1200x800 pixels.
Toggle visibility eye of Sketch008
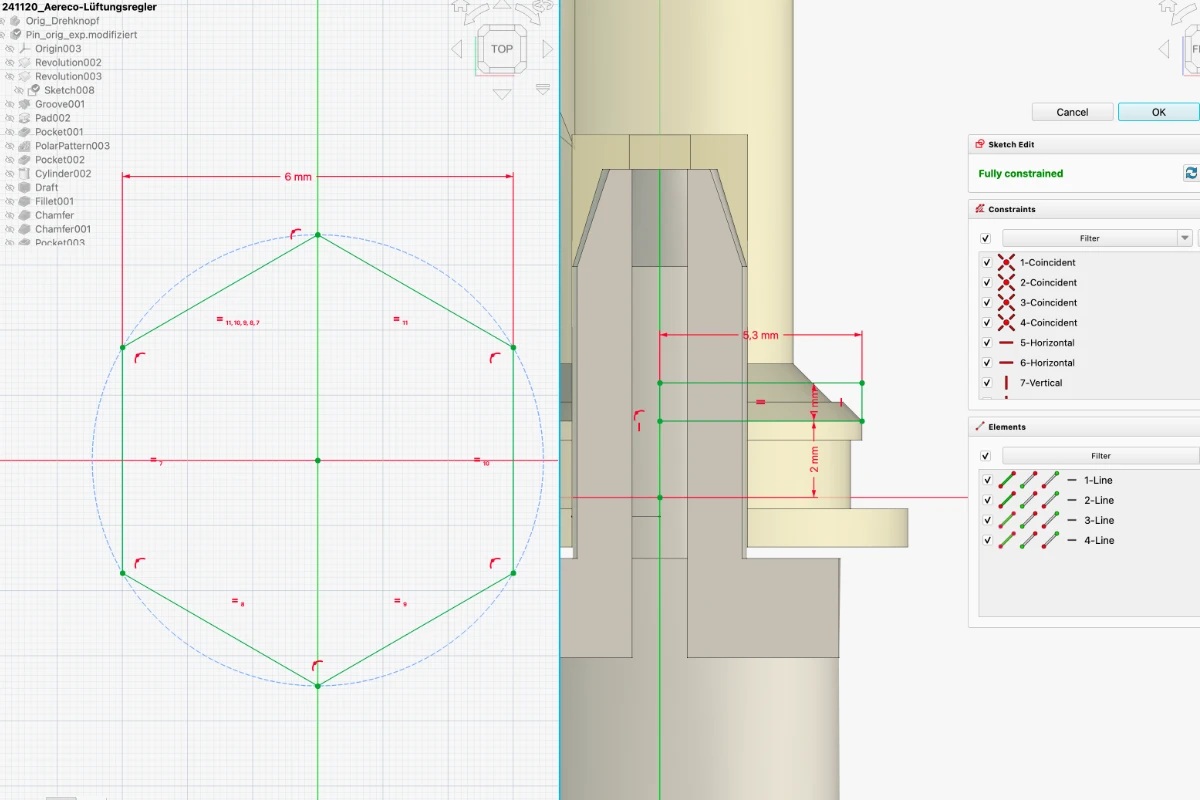click(x=19, y=90)
